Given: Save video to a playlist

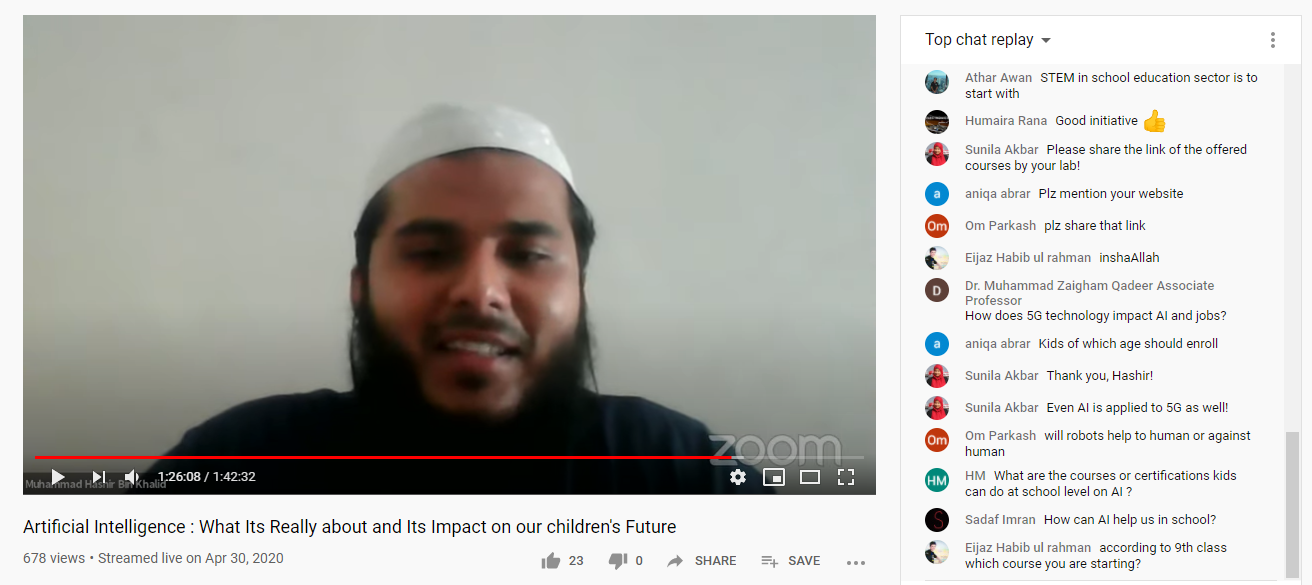Looking at the screenshot, I should pyautogui.click(x=791, y=561).
